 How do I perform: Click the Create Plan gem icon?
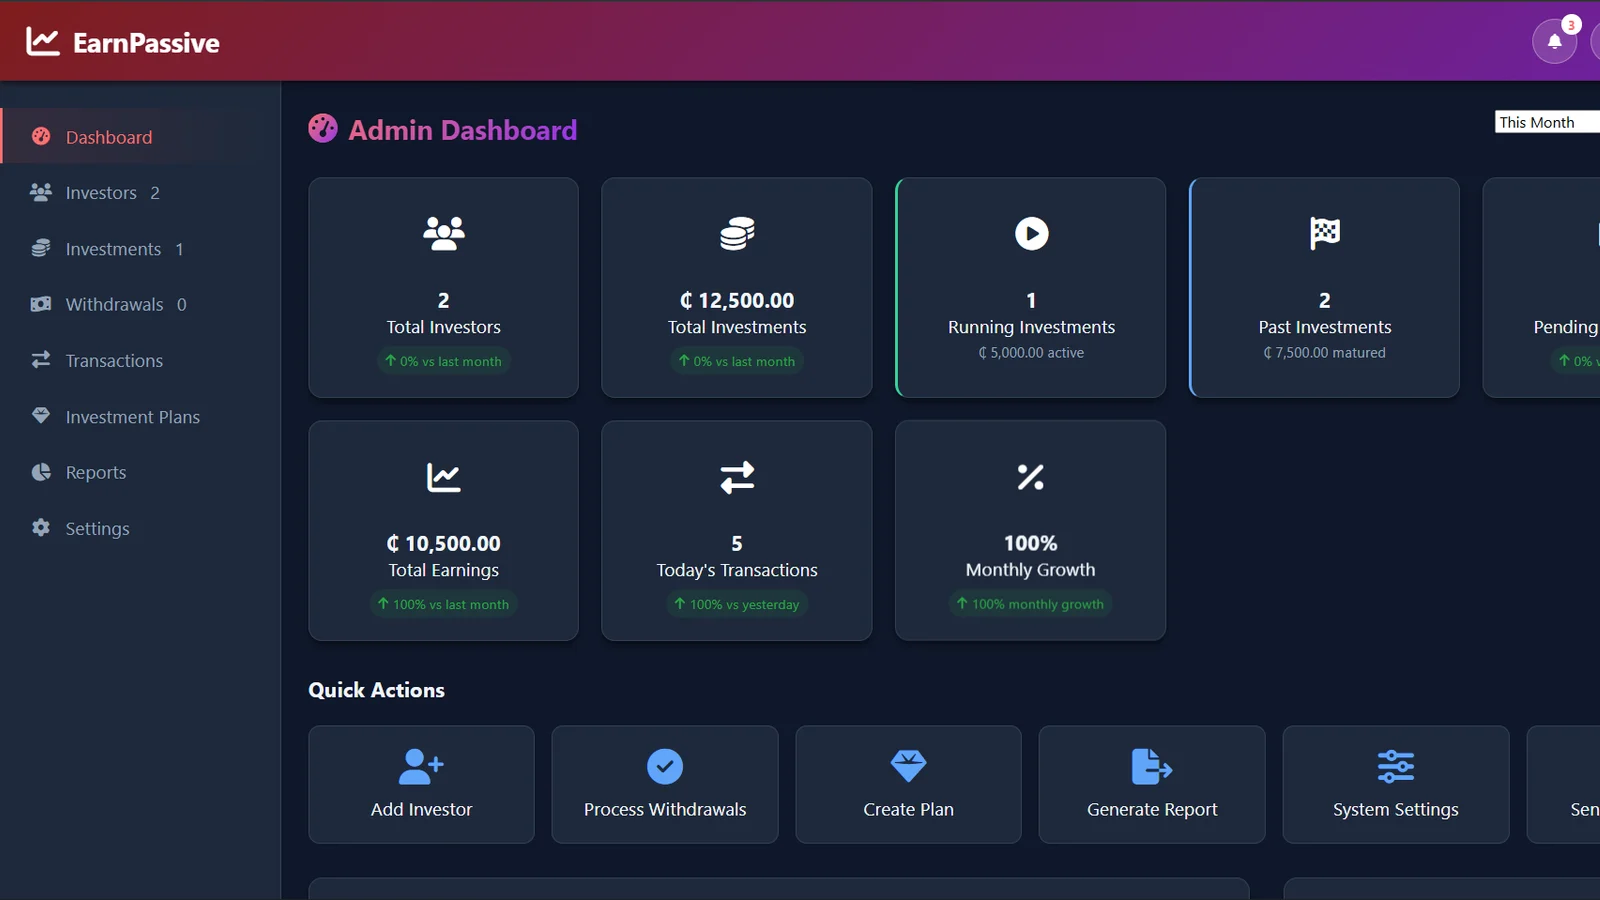tap(909, 766)
